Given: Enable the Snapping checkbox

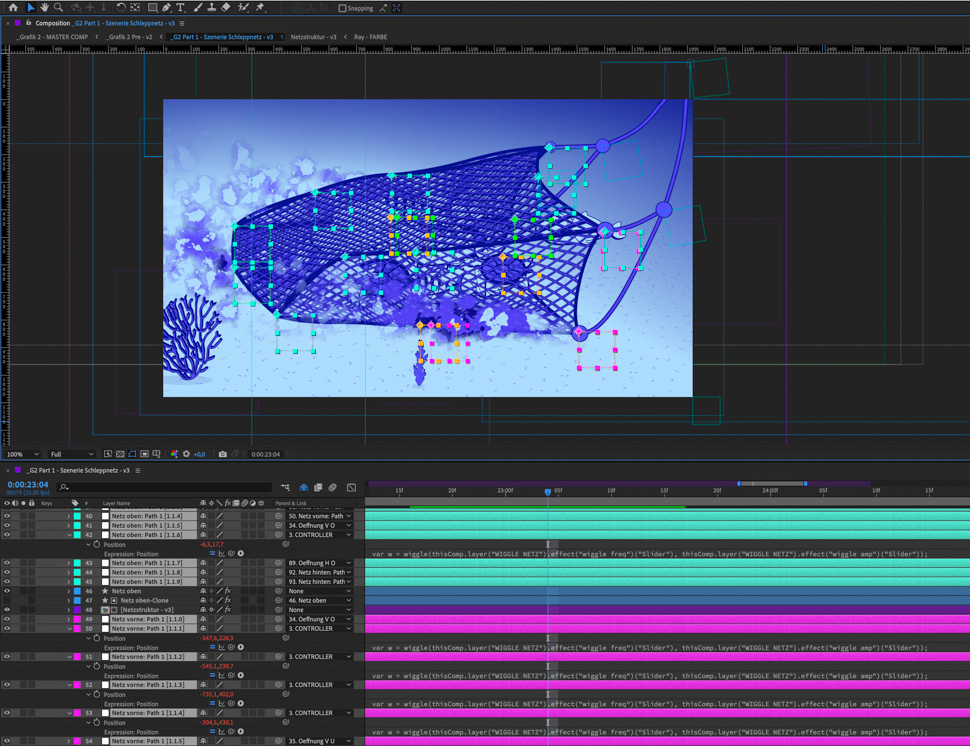Looking at the screenshot, I should [x=342, y=8].
